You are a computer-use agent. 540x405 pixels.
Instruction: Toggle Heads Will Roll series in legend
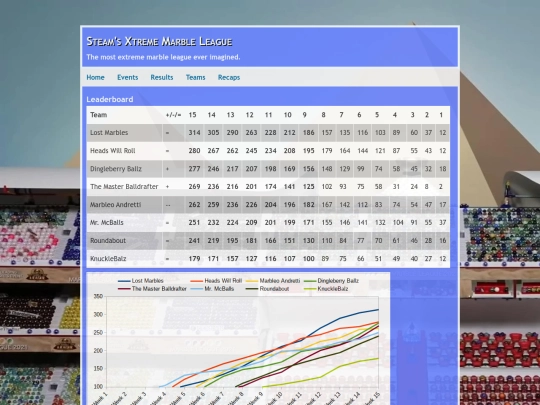215,281
